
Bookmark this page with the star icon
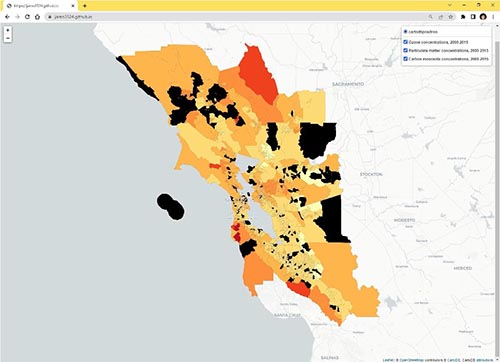coord(451,17)
